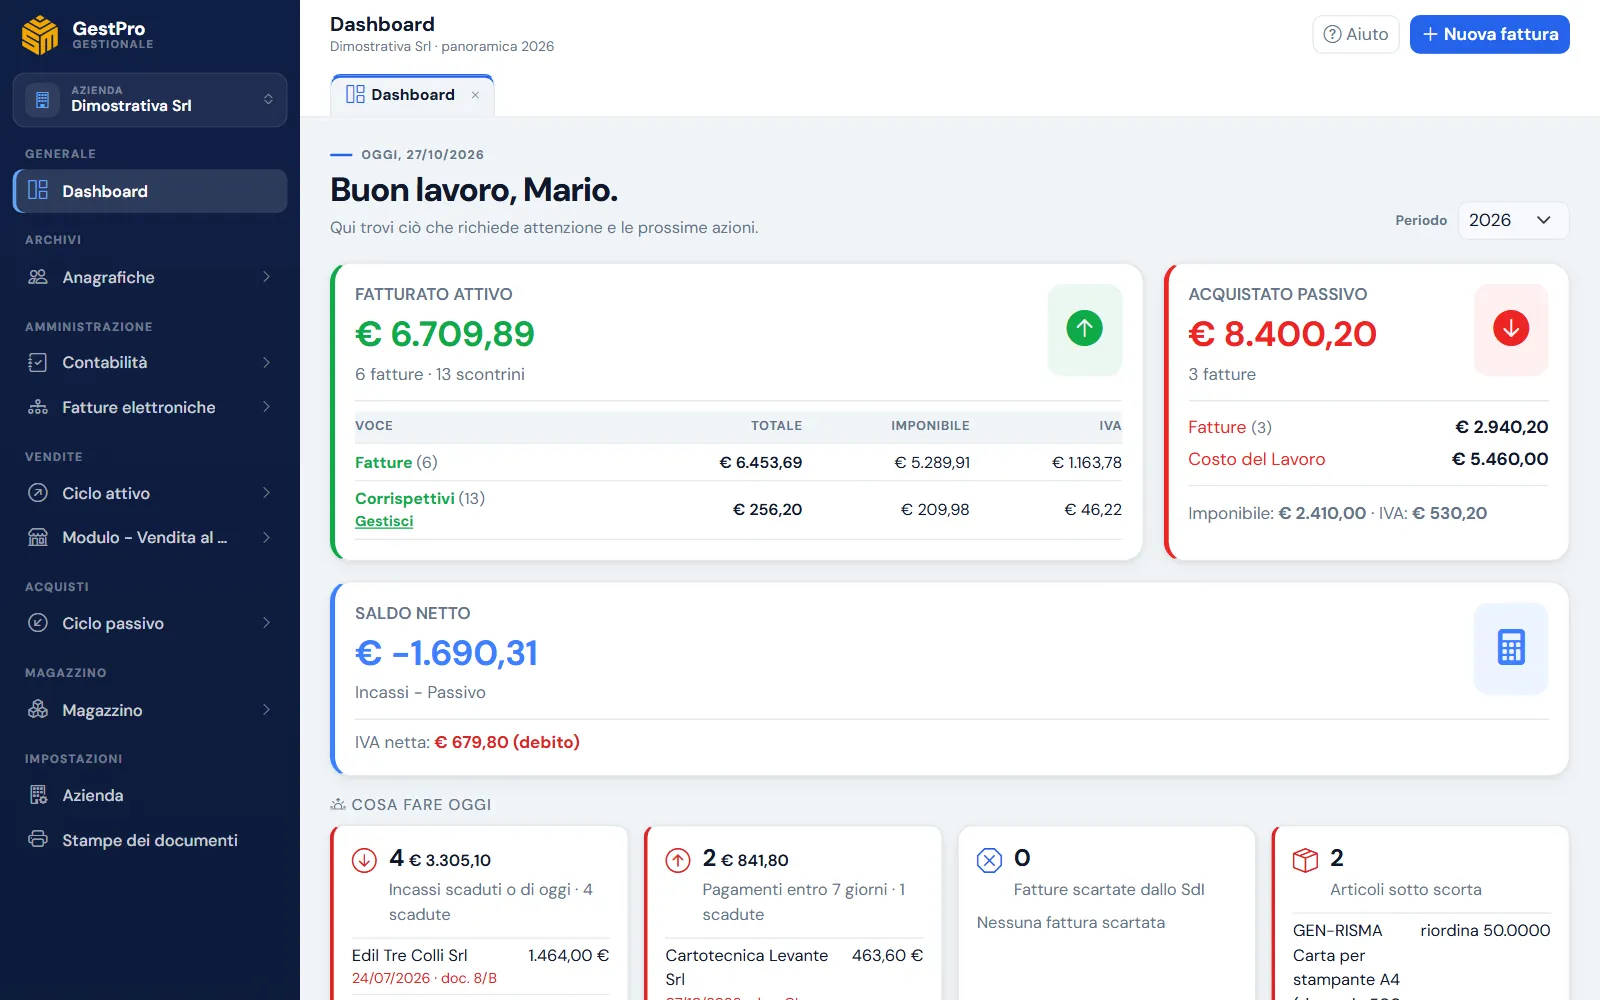This screenshot has height=1000, width=1600.
Task: Open the Periodo 2026 dropdown
Action: [x=1513, y=220]
